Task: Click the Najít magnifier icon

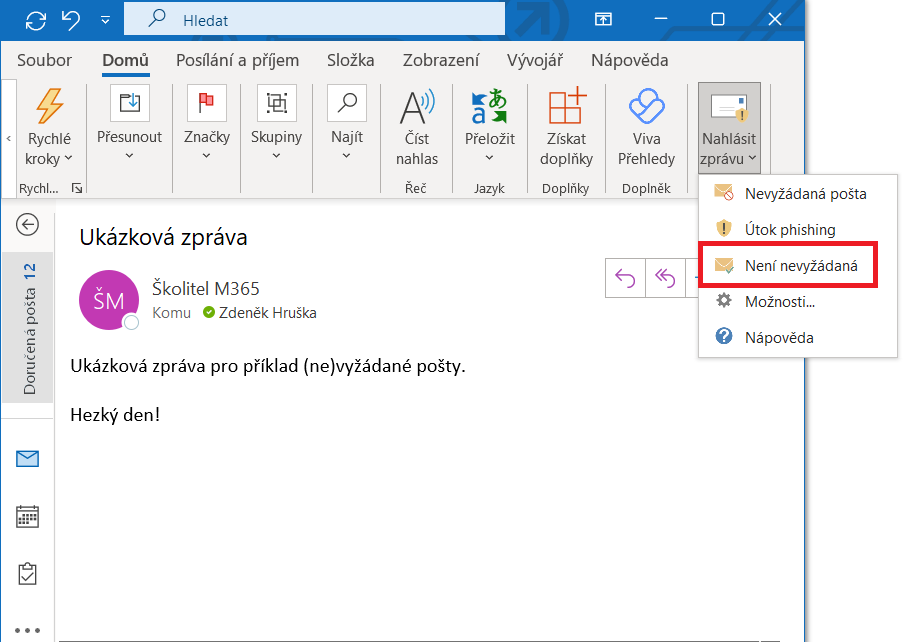Action: click(347, 103)
